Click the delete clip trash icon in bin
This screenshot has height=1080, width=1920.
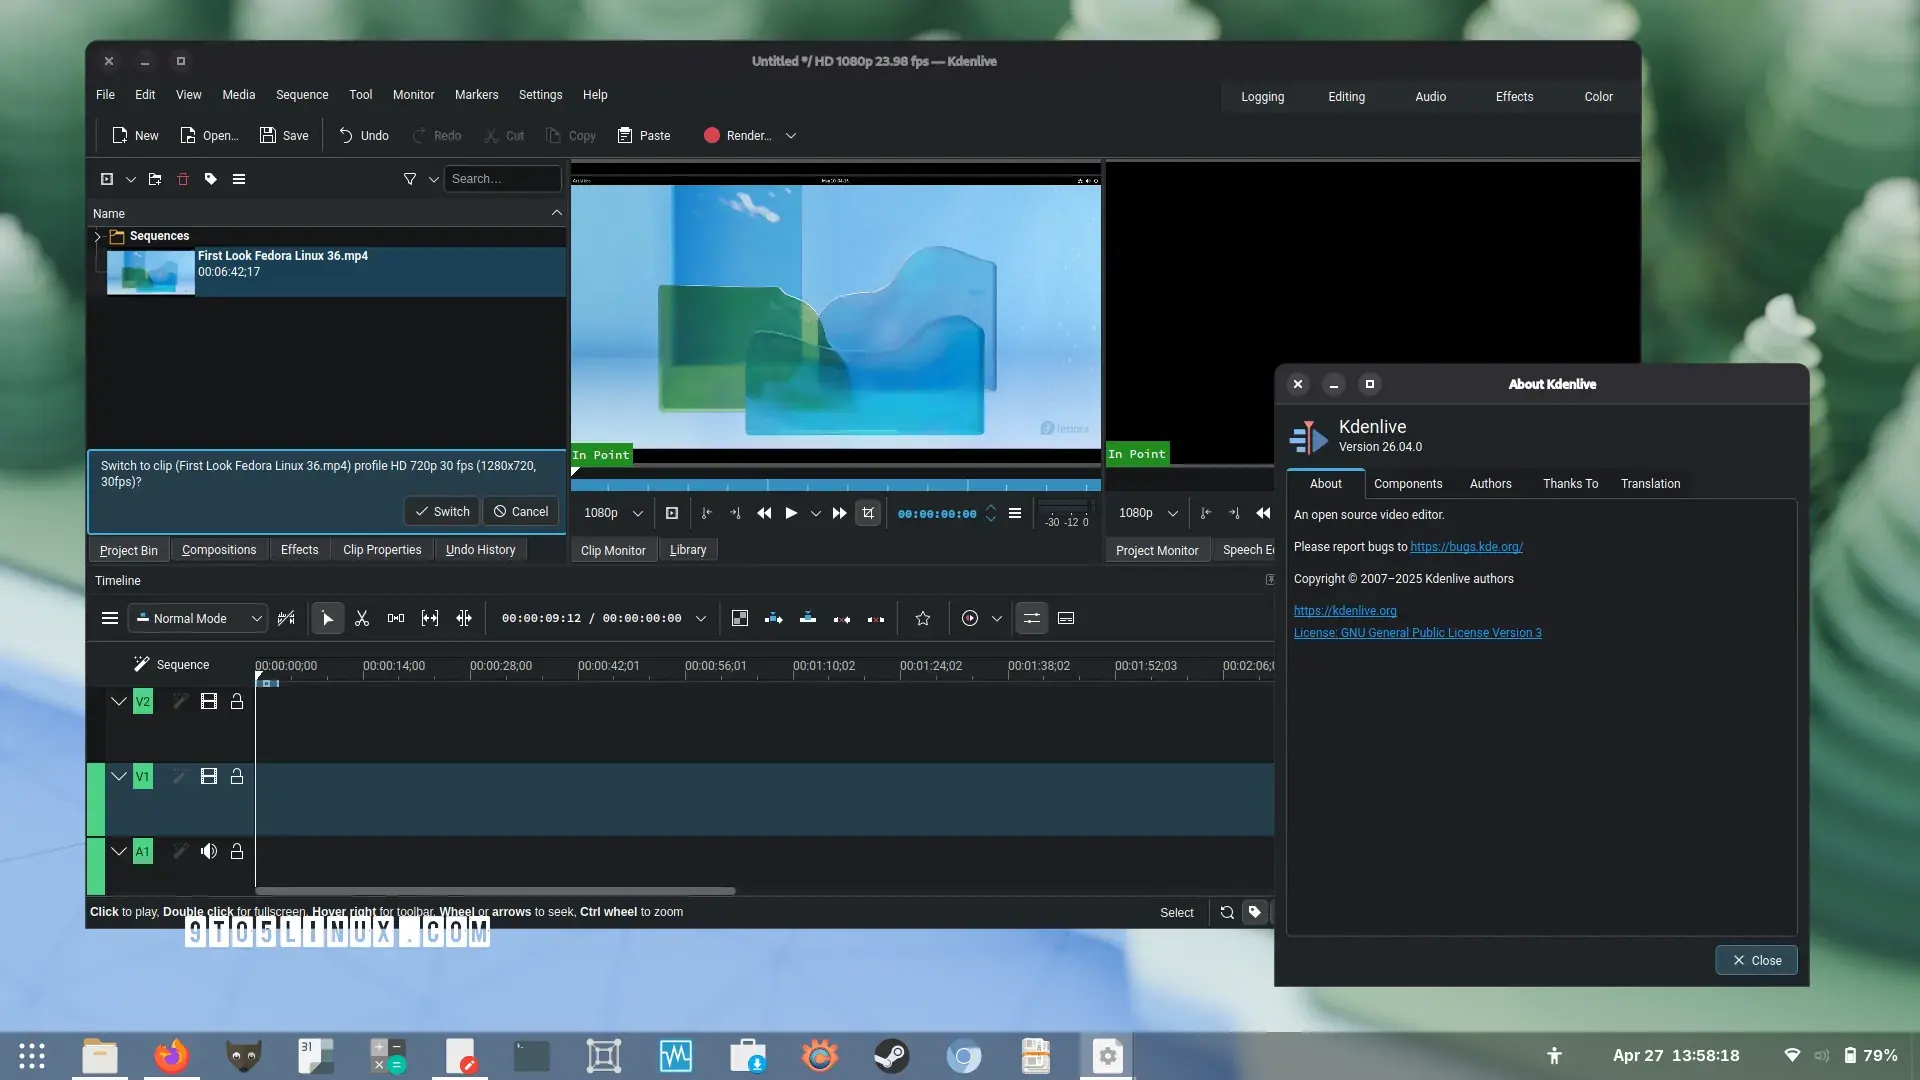[x=183, y=179]
